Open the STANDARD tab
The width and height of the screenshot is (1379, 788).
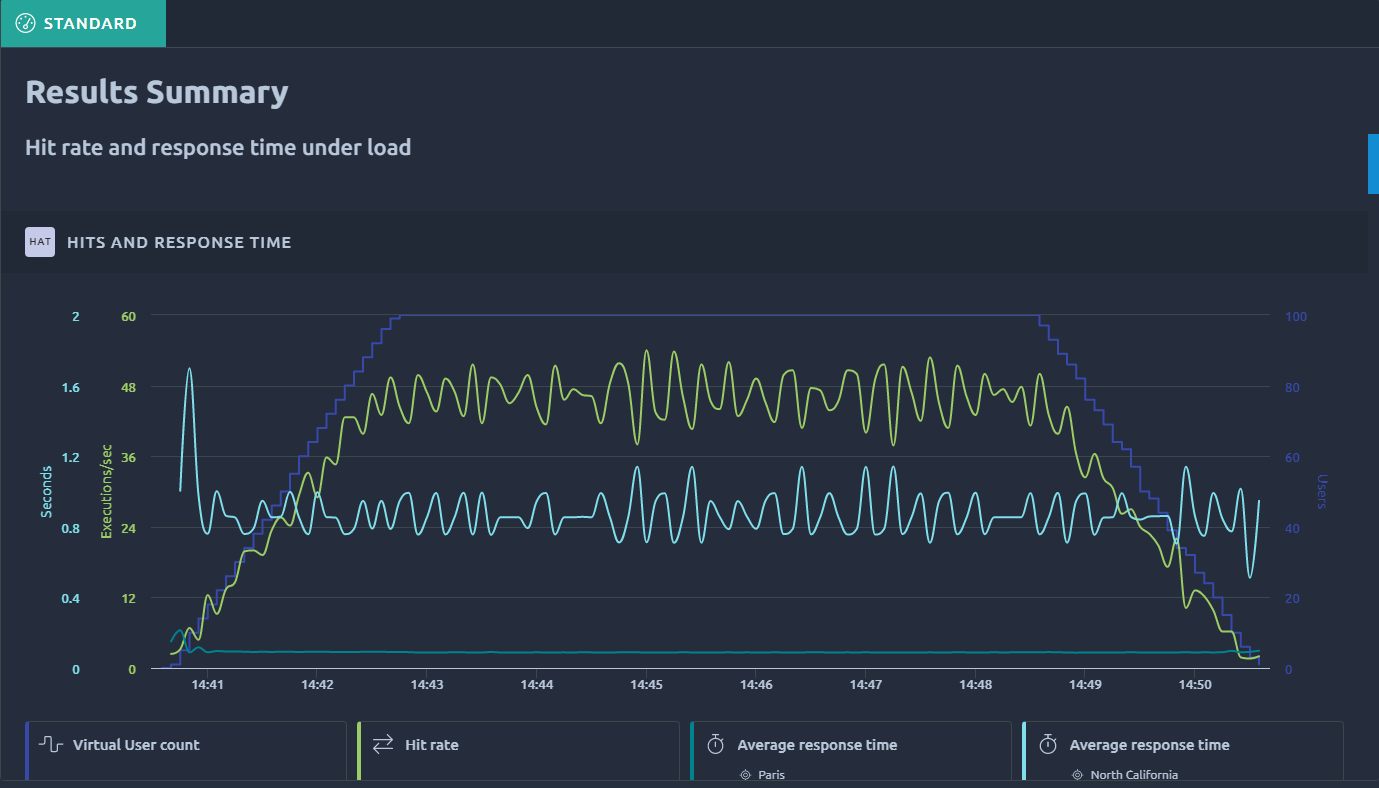pos(83,23)
